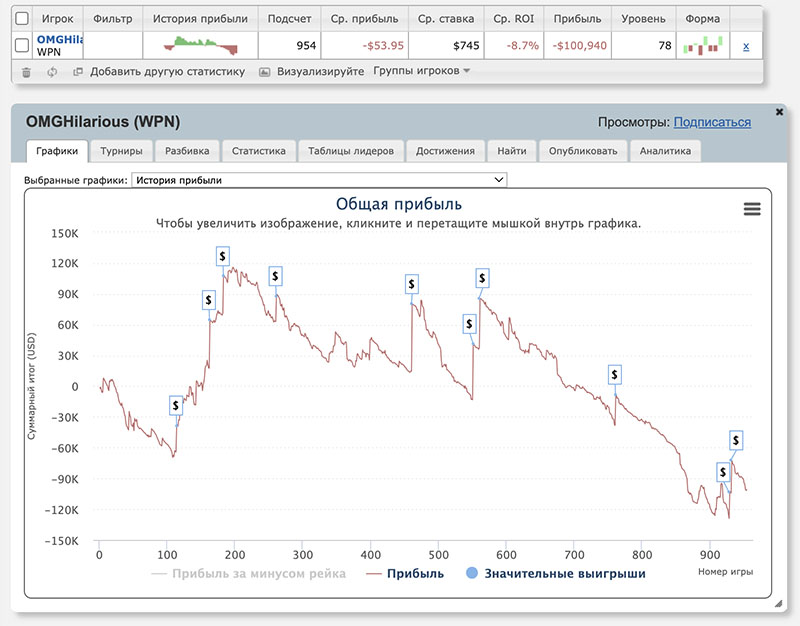Click the Форма mini bar chart thumbnail
The image size is (800, 626).
(703, 46)
